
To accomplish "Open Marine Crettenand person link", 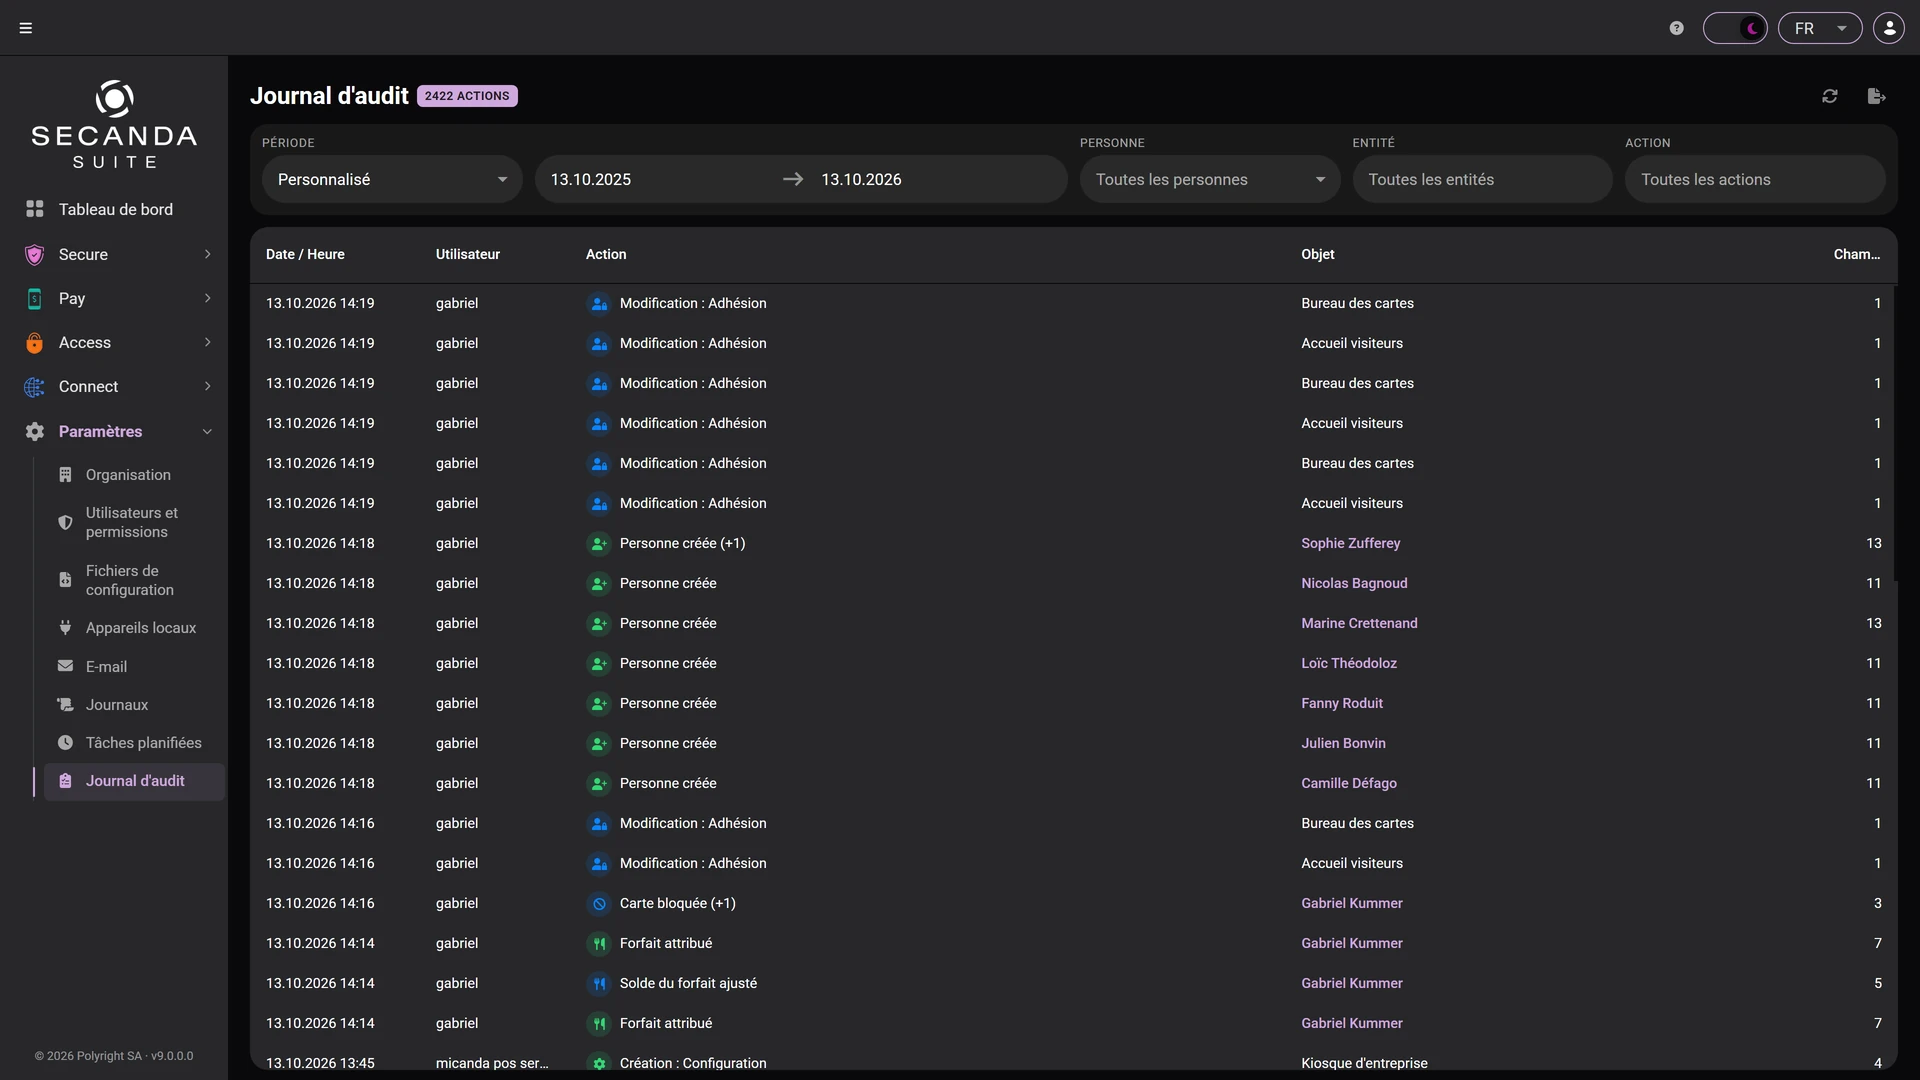I will tap(1359, 623).
